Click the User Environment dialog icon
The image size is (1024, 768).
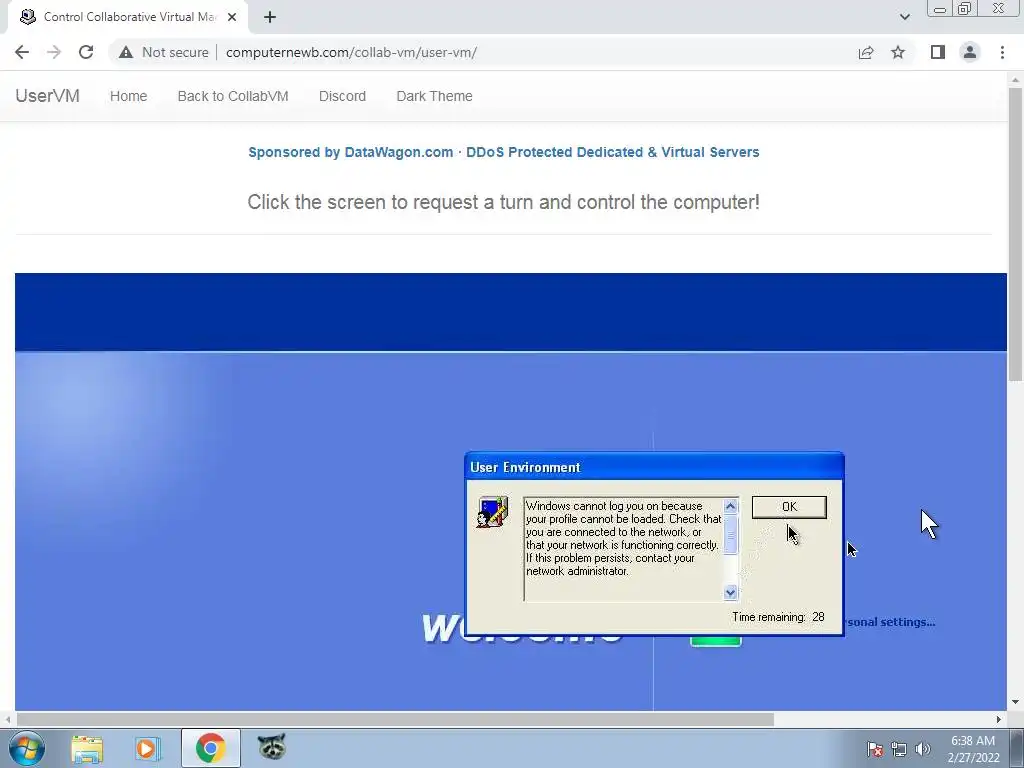coord(492,512)
